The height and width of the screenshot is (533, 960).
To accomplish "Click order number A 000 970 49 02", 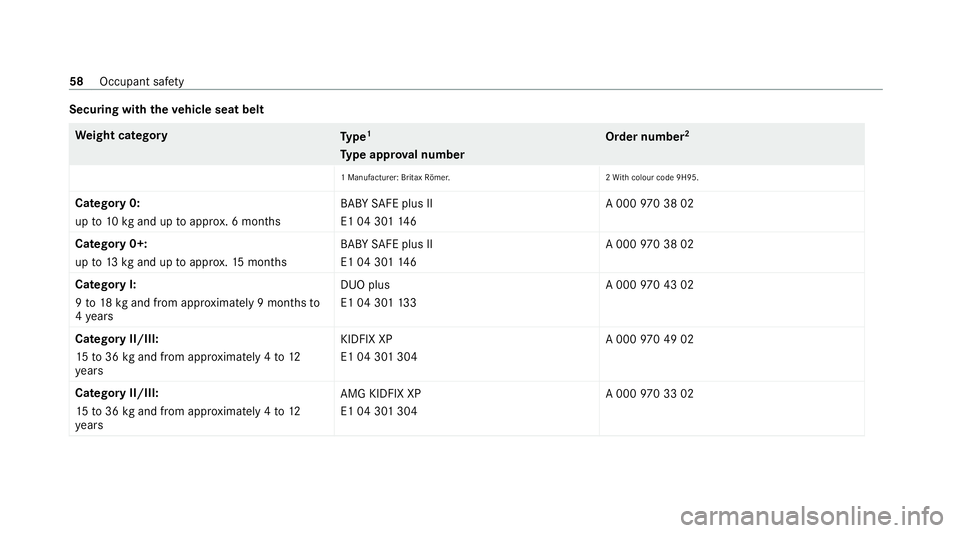I will tap(650, 339).
